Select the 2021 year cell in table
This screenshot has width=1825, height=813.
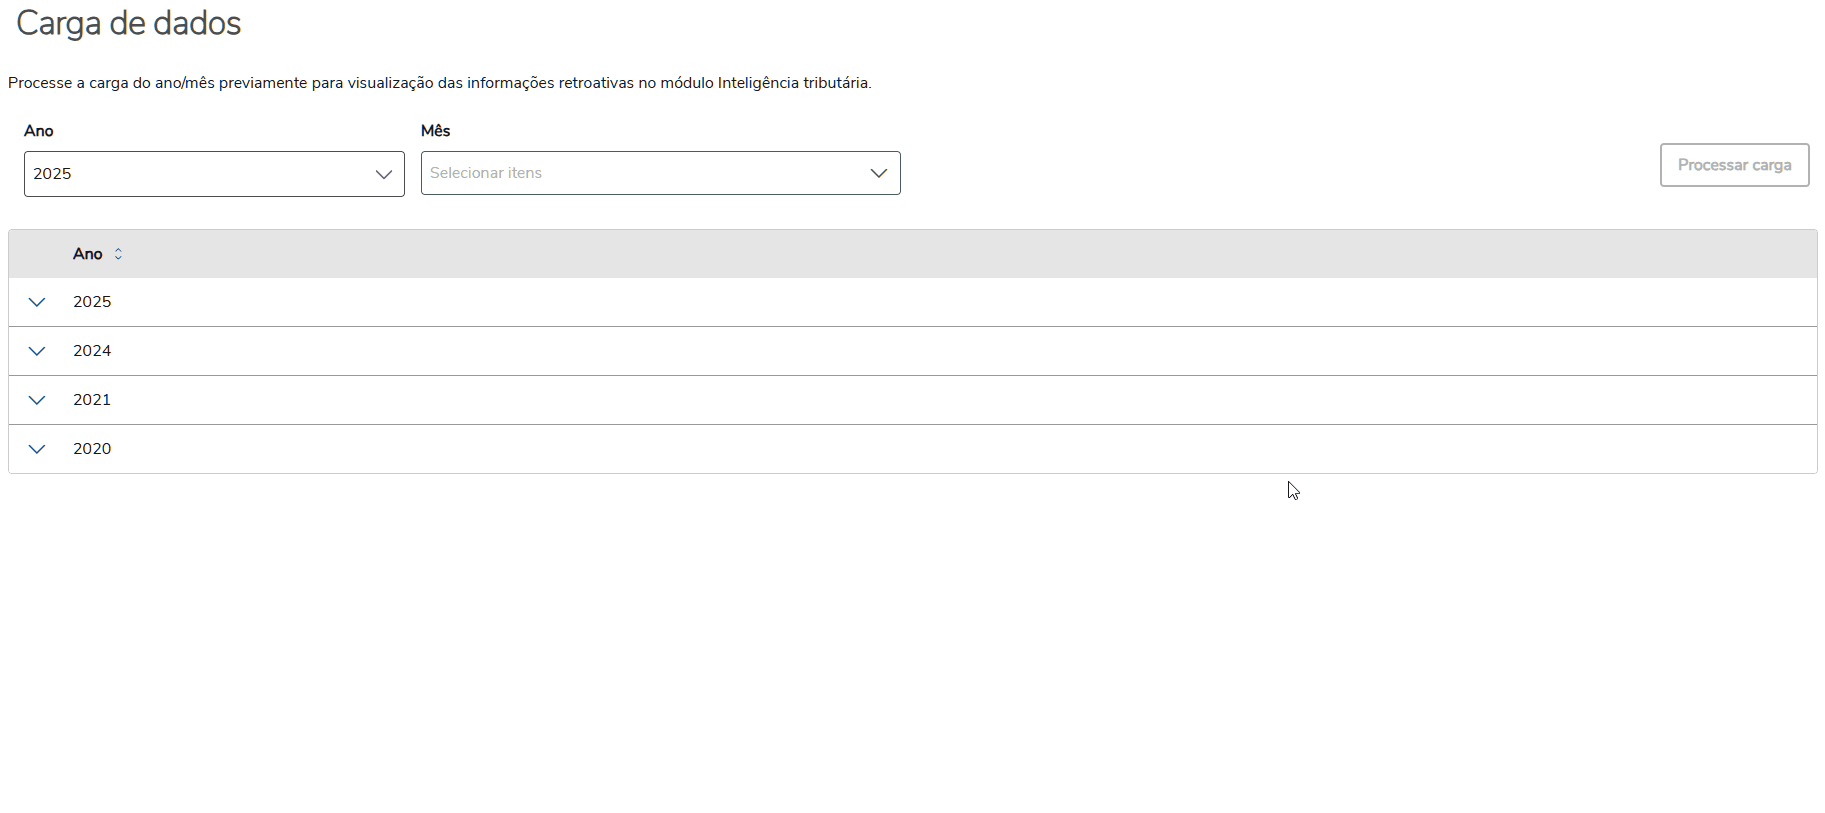click(92, 400)
